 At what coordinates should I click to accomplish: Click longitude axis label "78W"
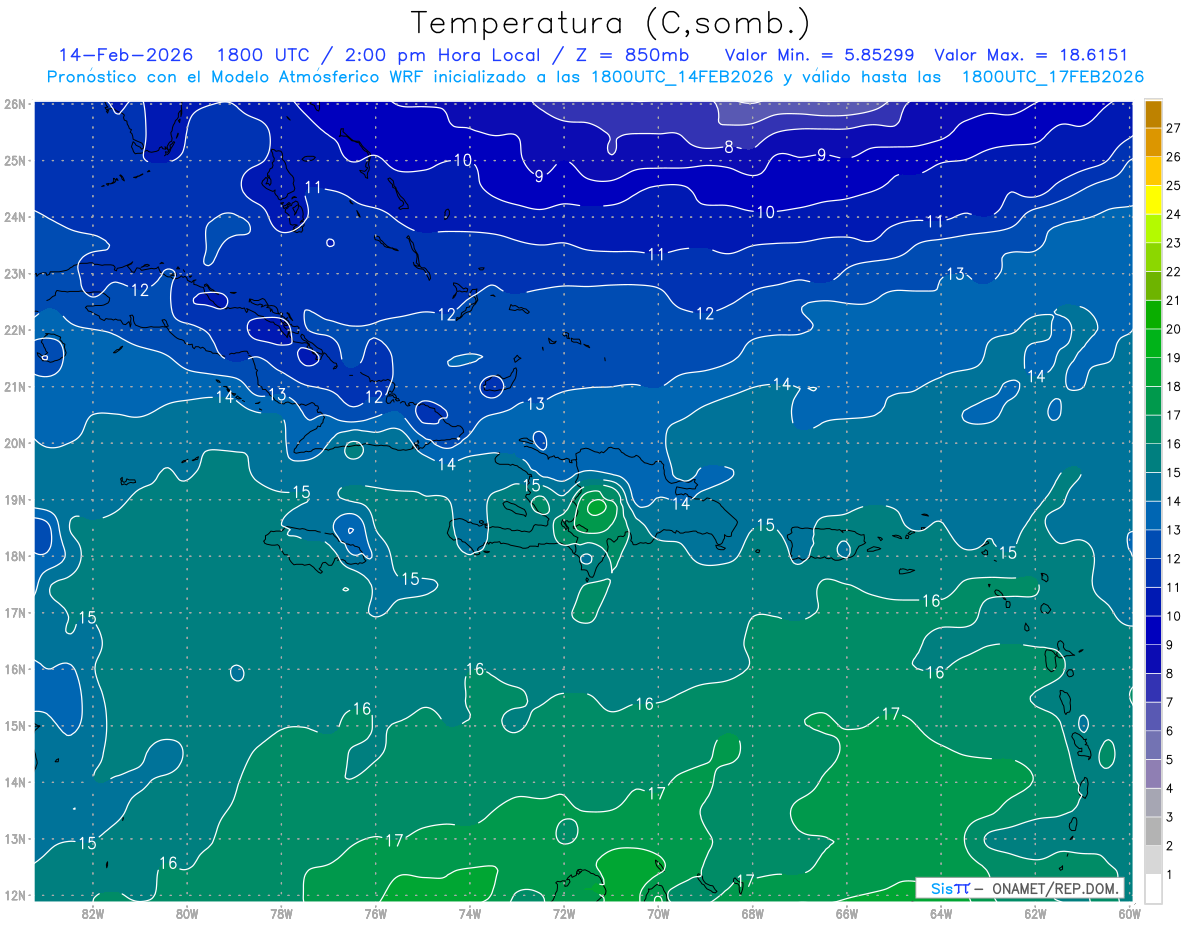[281, 912]
